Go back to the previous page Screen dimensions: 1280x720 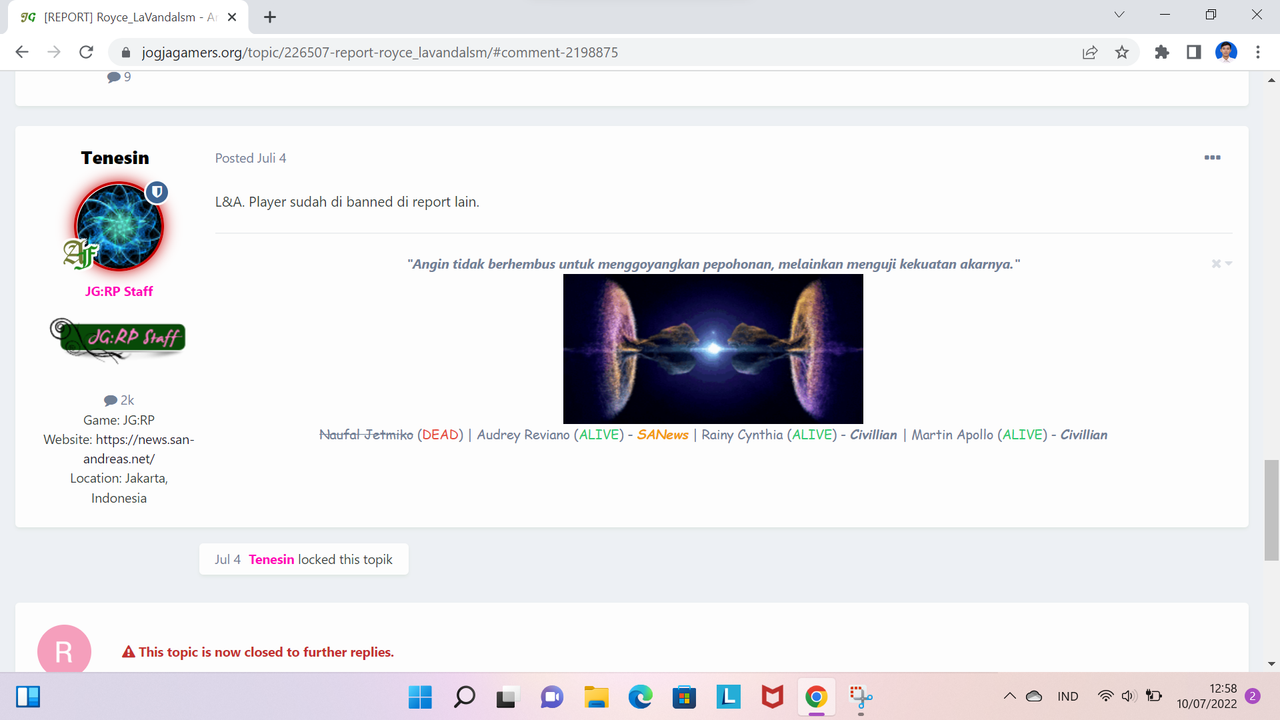point(22,52)
